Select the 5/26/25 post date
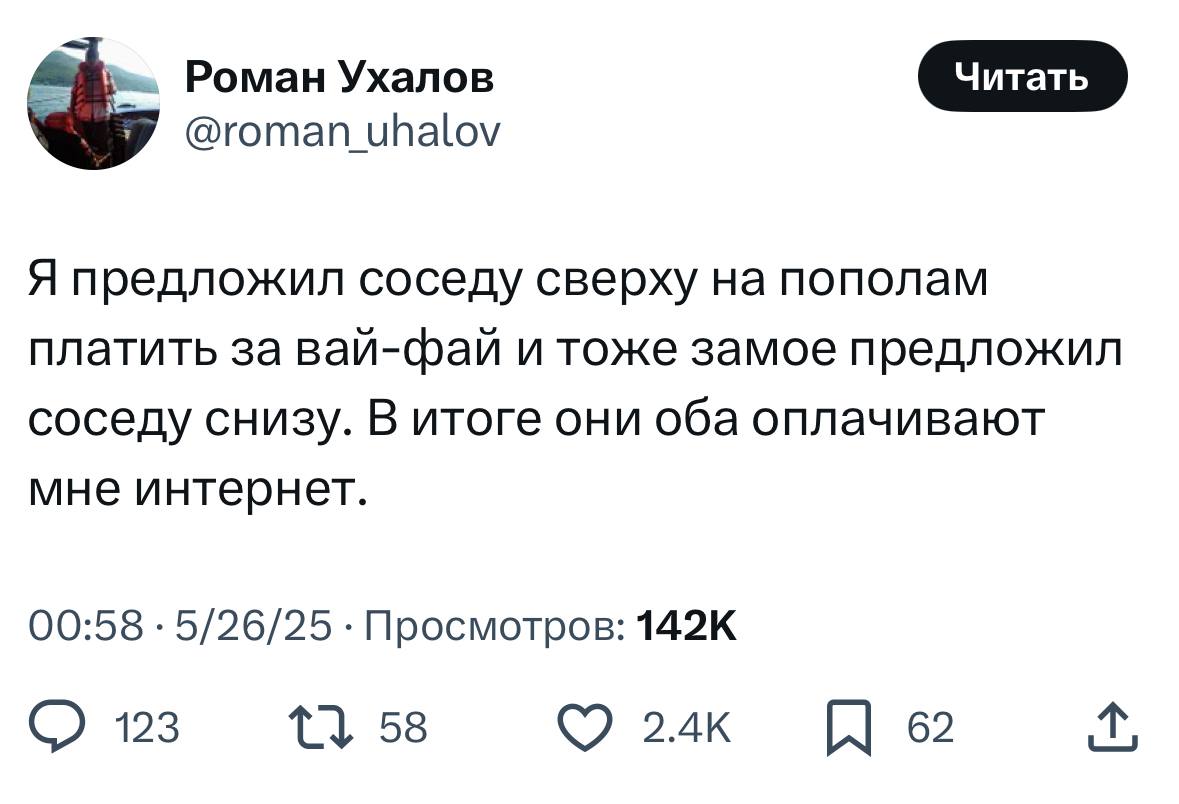 252,627
